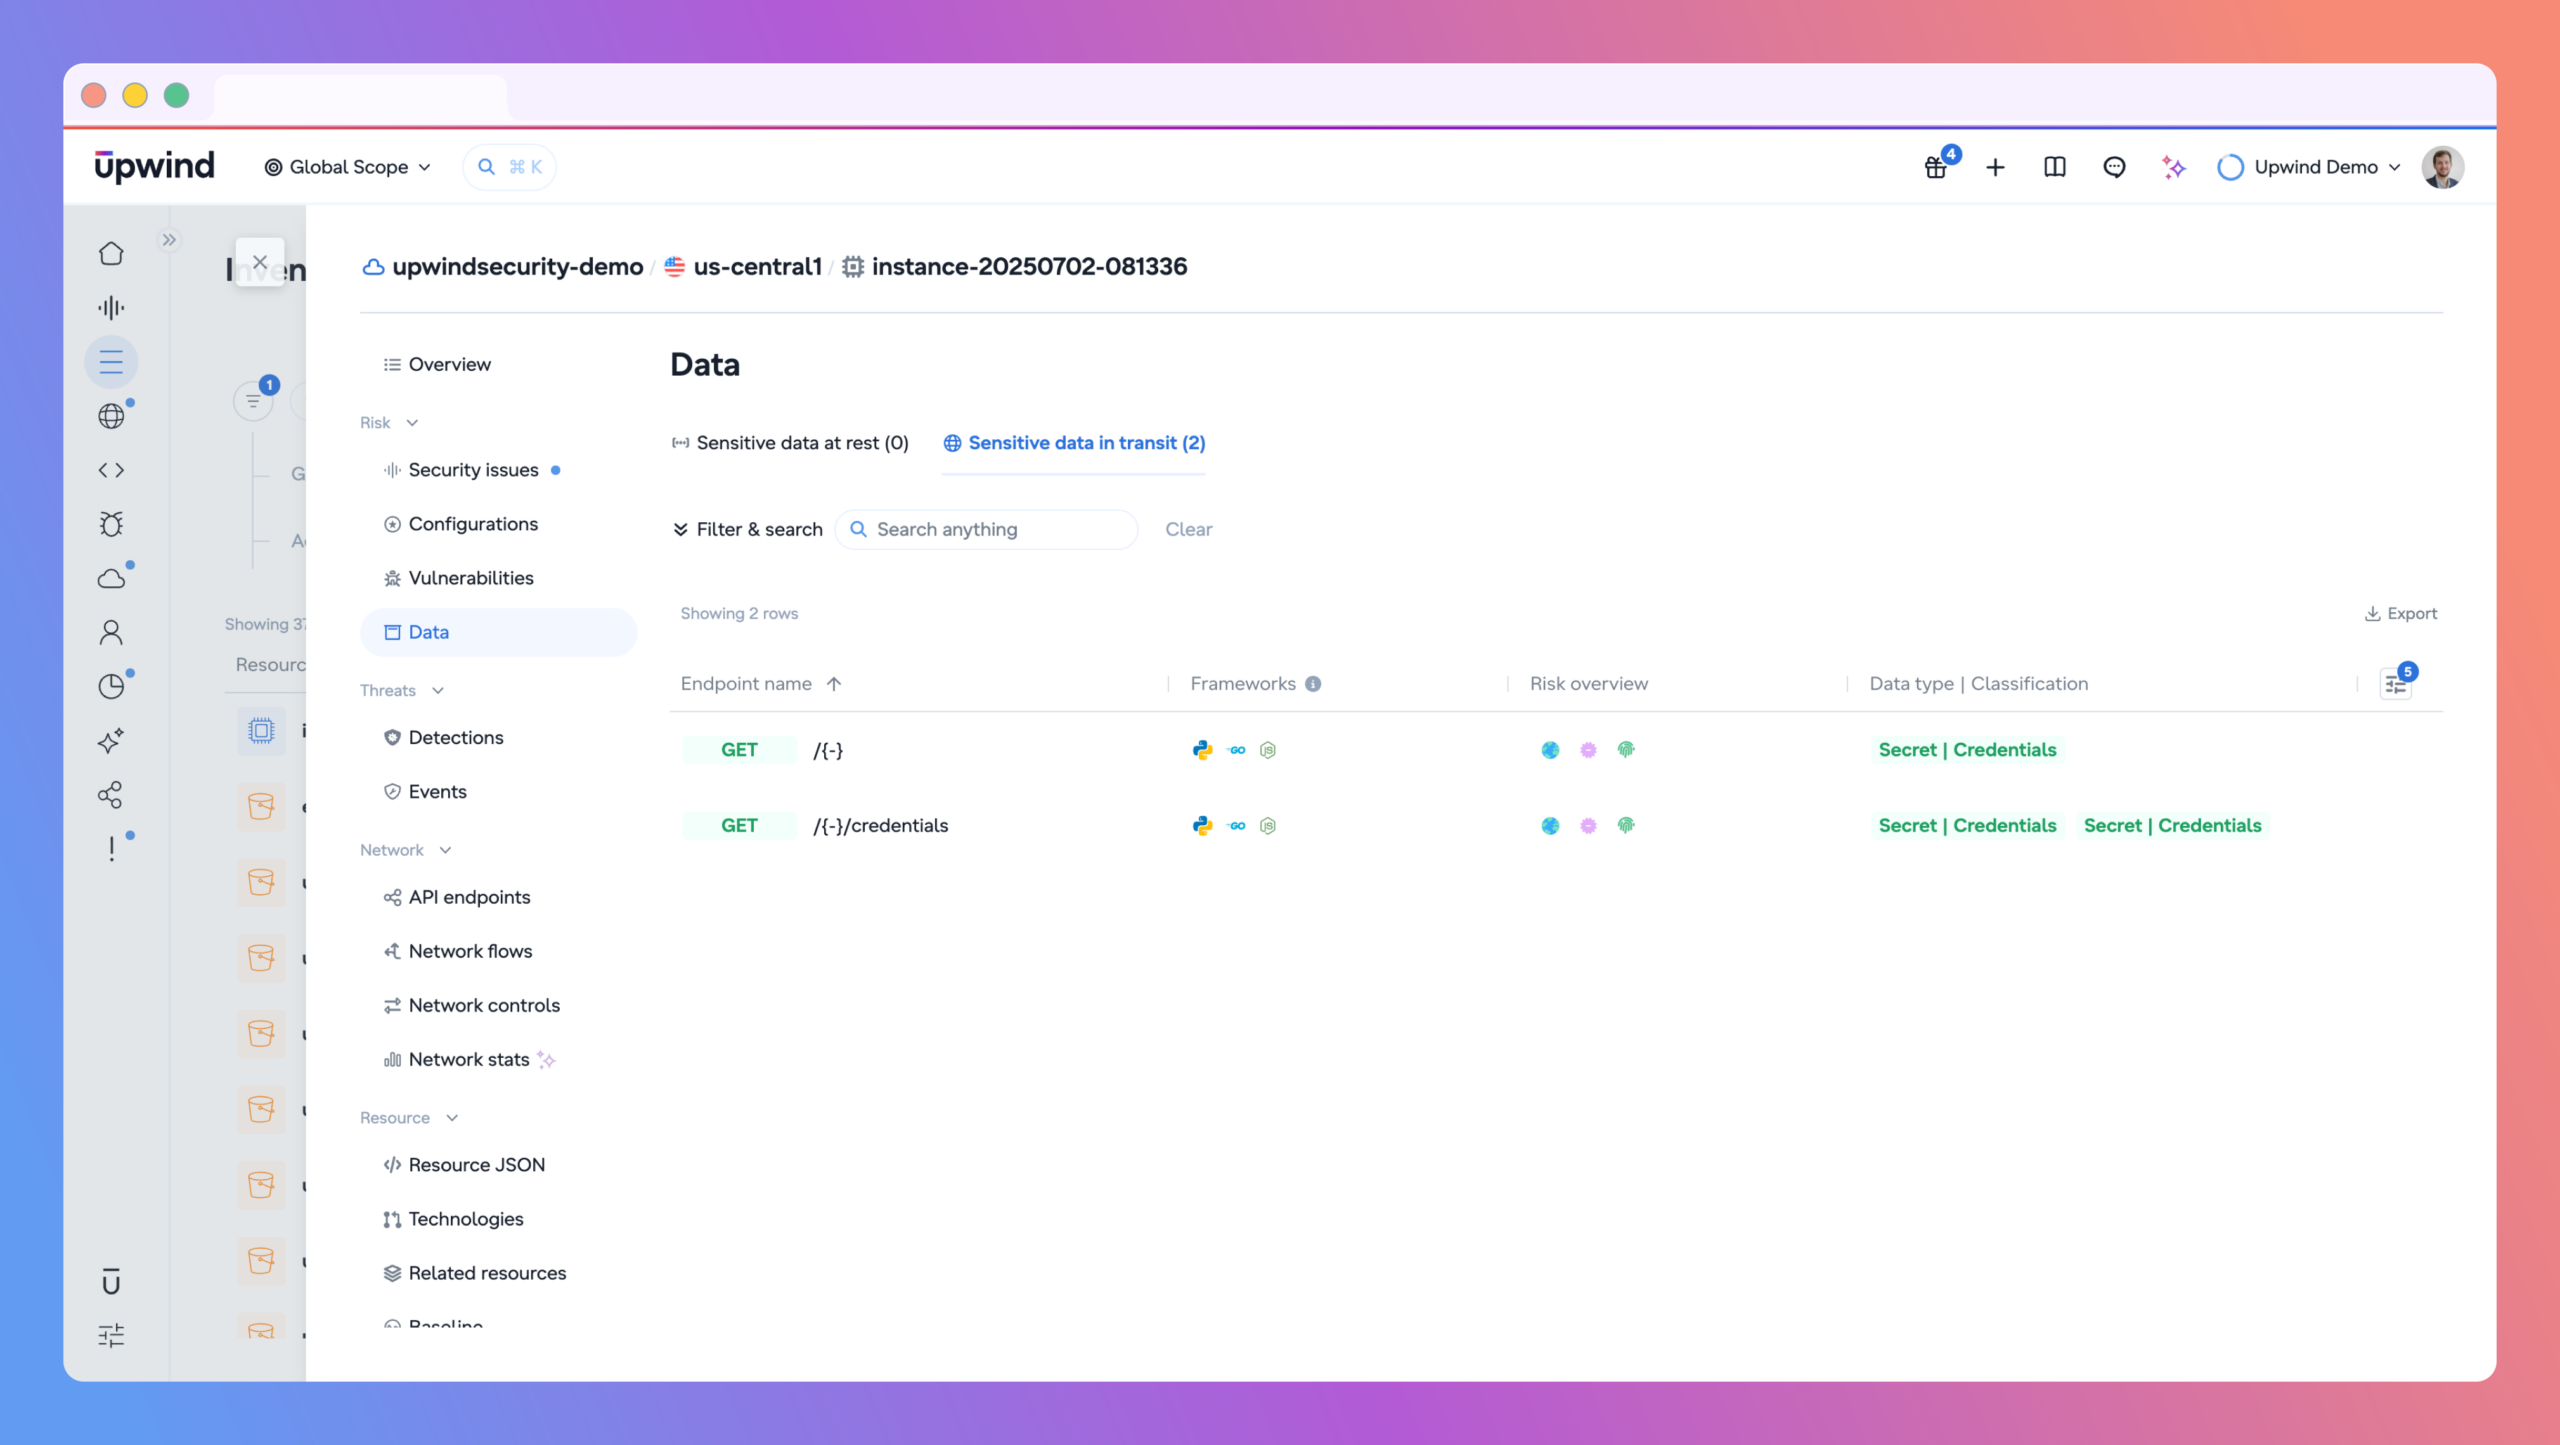Expand sidebar with double-chevron icon
The width and height of the screenshot is (2560, 1445).
coord(169,240)
